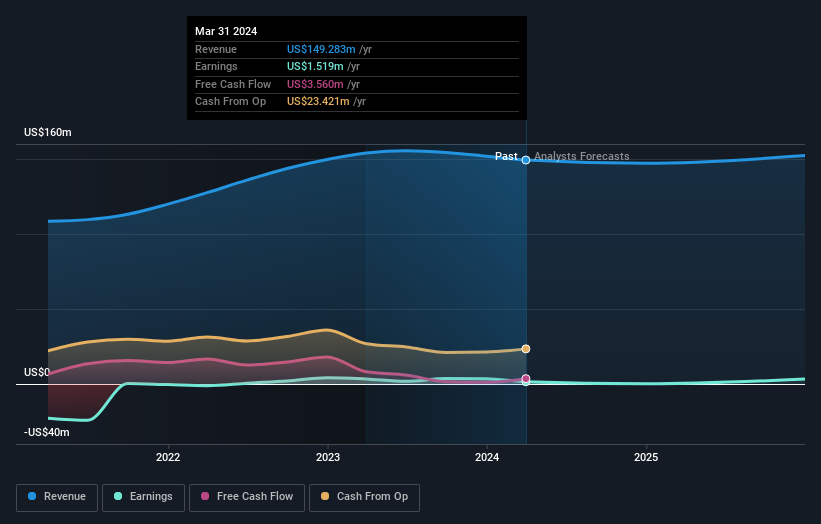Toggle the Revenue legend button
The image size is (821, 524).
coord(57,497)
